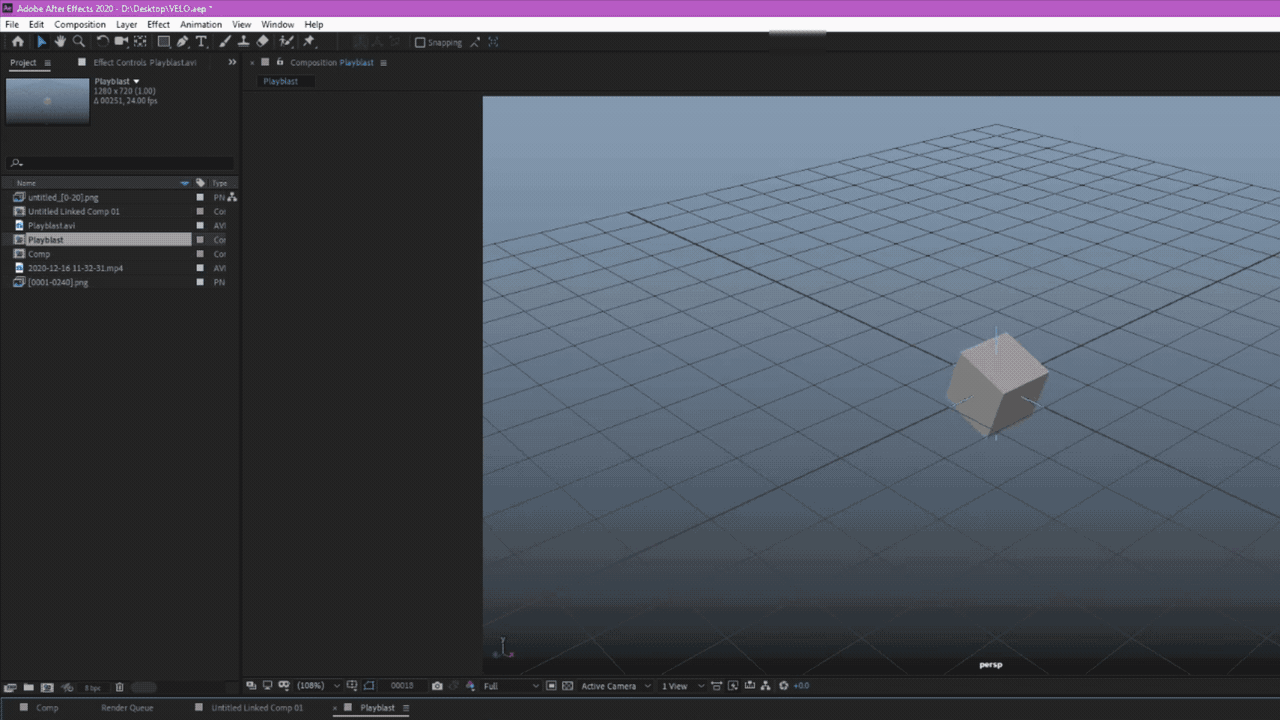This screenshot has height=720, width=1280.
Task: Toggle label color of Comp item
Action: pyautogui.click(x=200, y=254)
